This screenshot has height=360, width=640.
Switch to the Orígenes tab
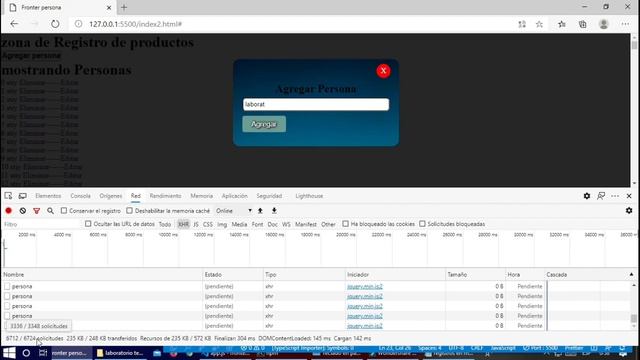click(111, 196)
